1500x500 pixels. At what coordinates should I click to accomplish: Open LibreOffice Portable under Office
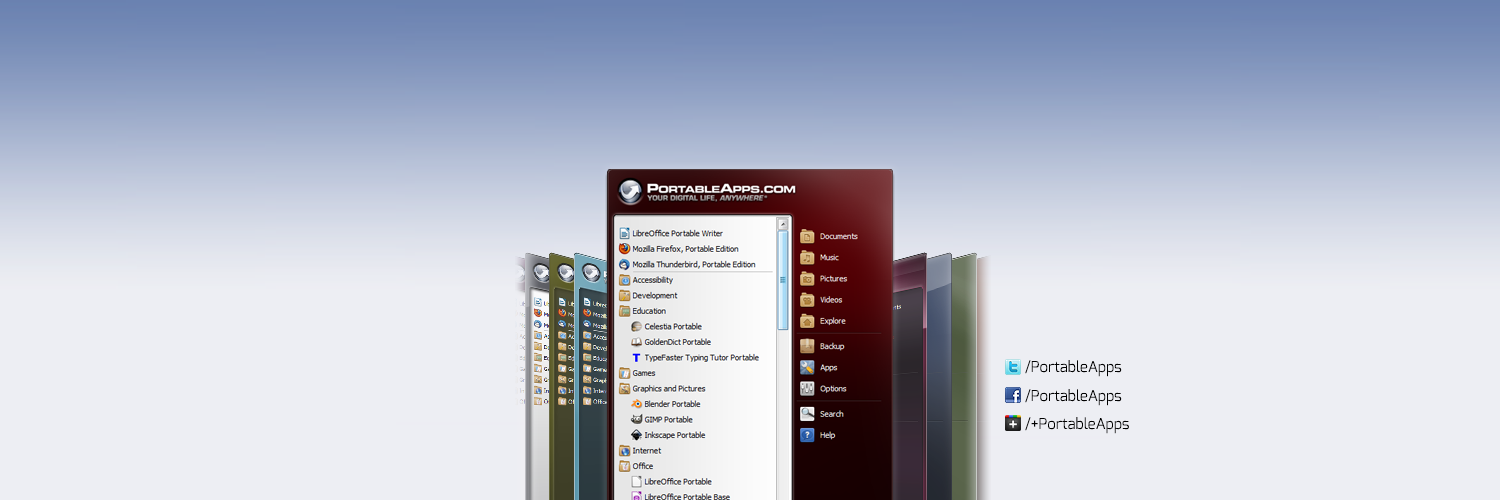tap(670, 481)
